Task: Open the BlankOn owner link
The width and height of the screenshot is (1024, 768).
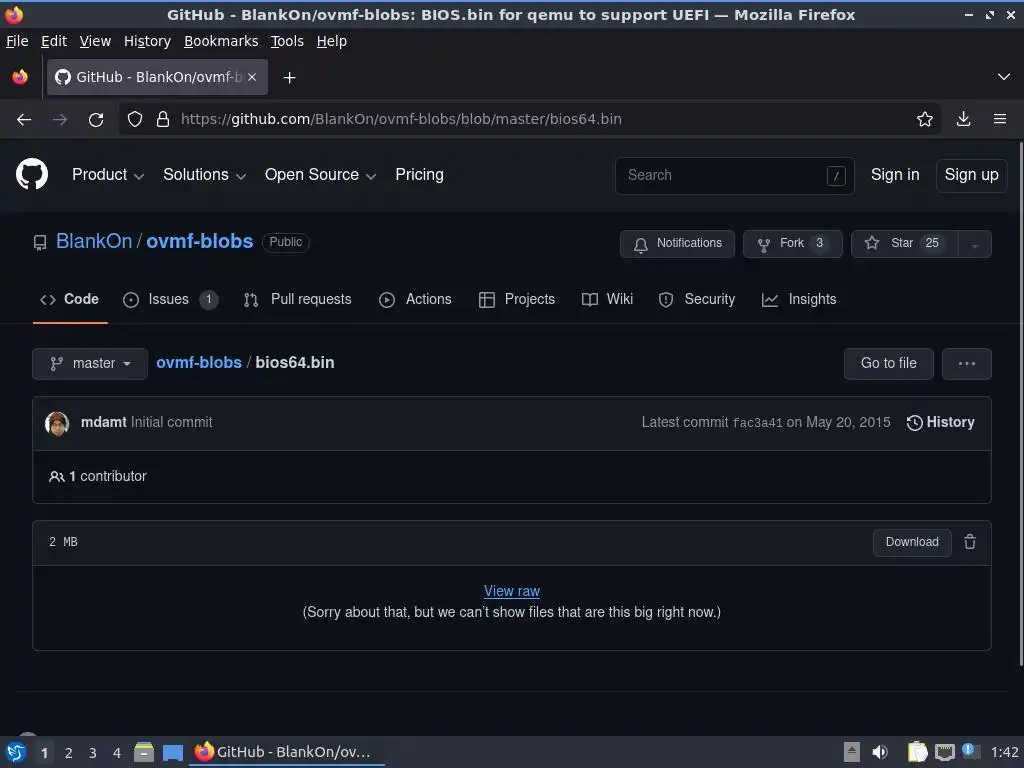Action: point(94,241)
